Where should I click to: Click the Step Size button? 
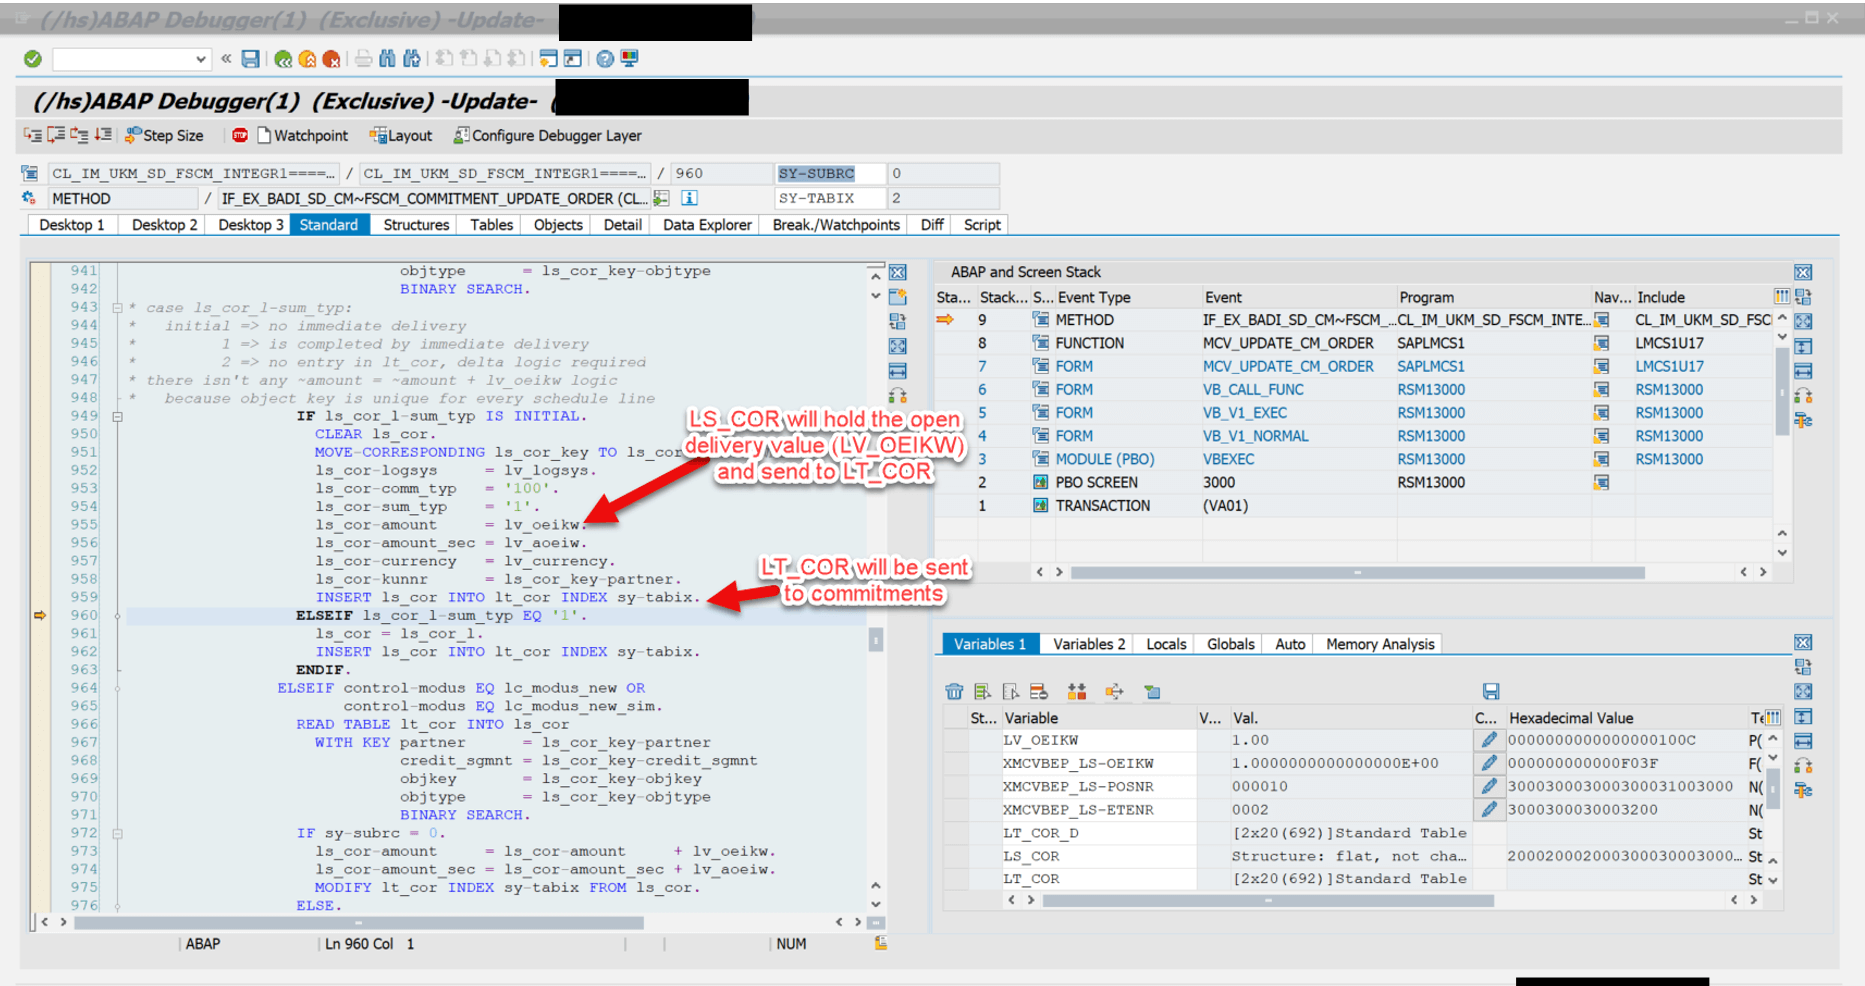[165, 135]
